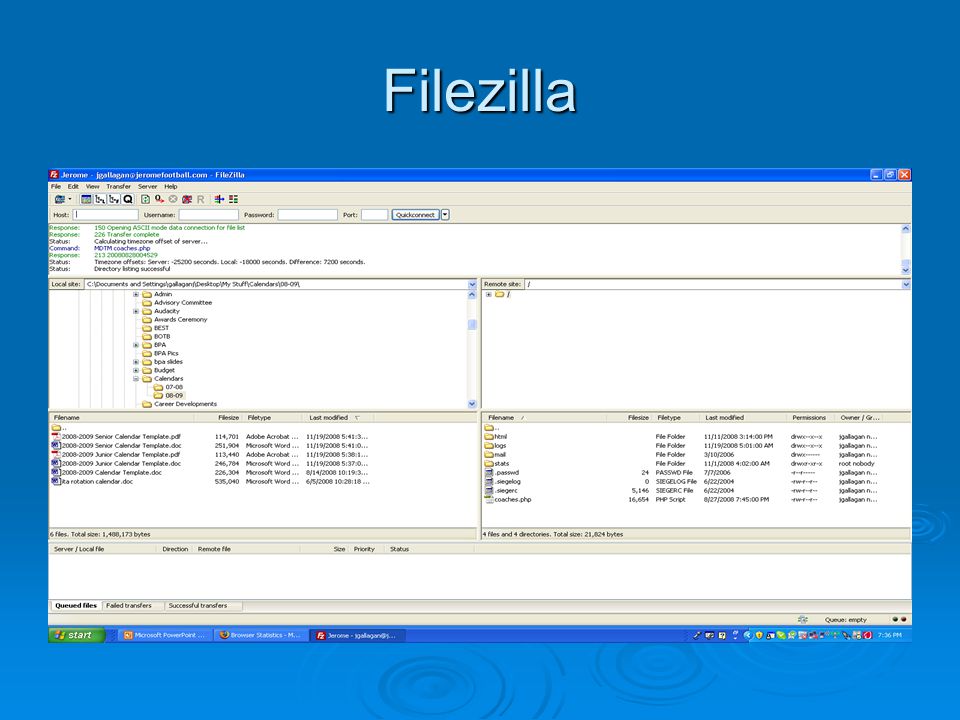Screen dimensions: 960x720
Task: Click local tree scrollbar up arrow
Action: point(472,294)
